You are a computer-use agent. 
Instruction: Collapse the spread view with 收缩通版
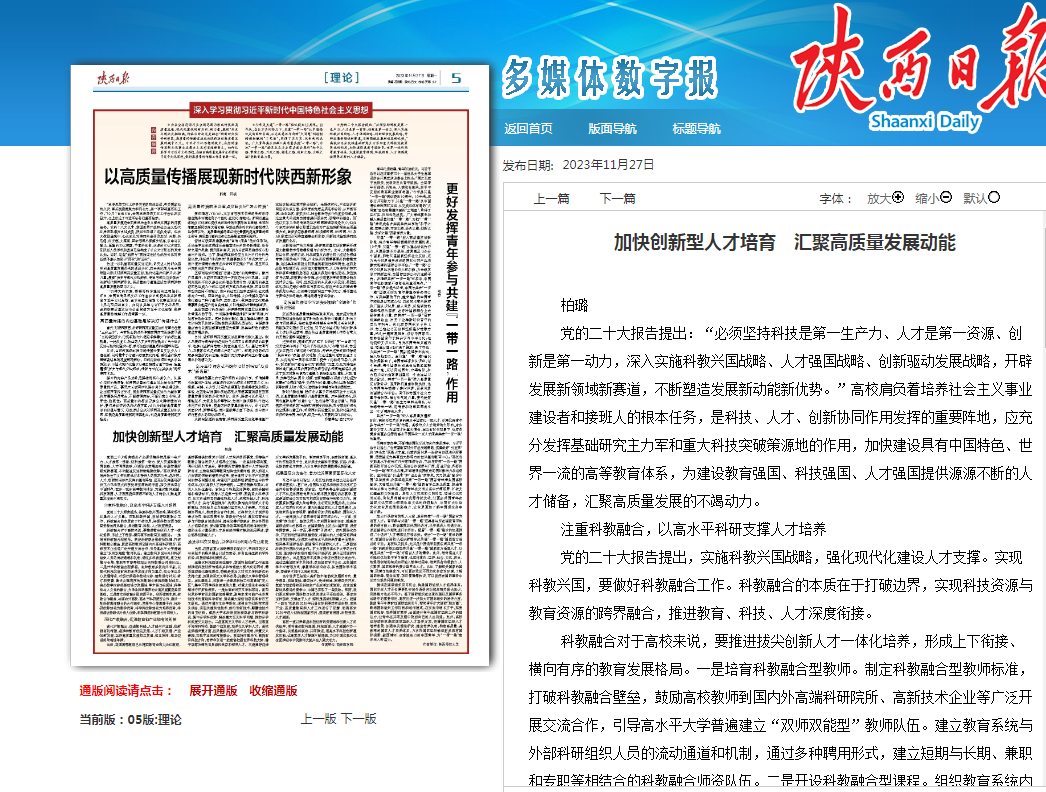click(x=273, y=690)
